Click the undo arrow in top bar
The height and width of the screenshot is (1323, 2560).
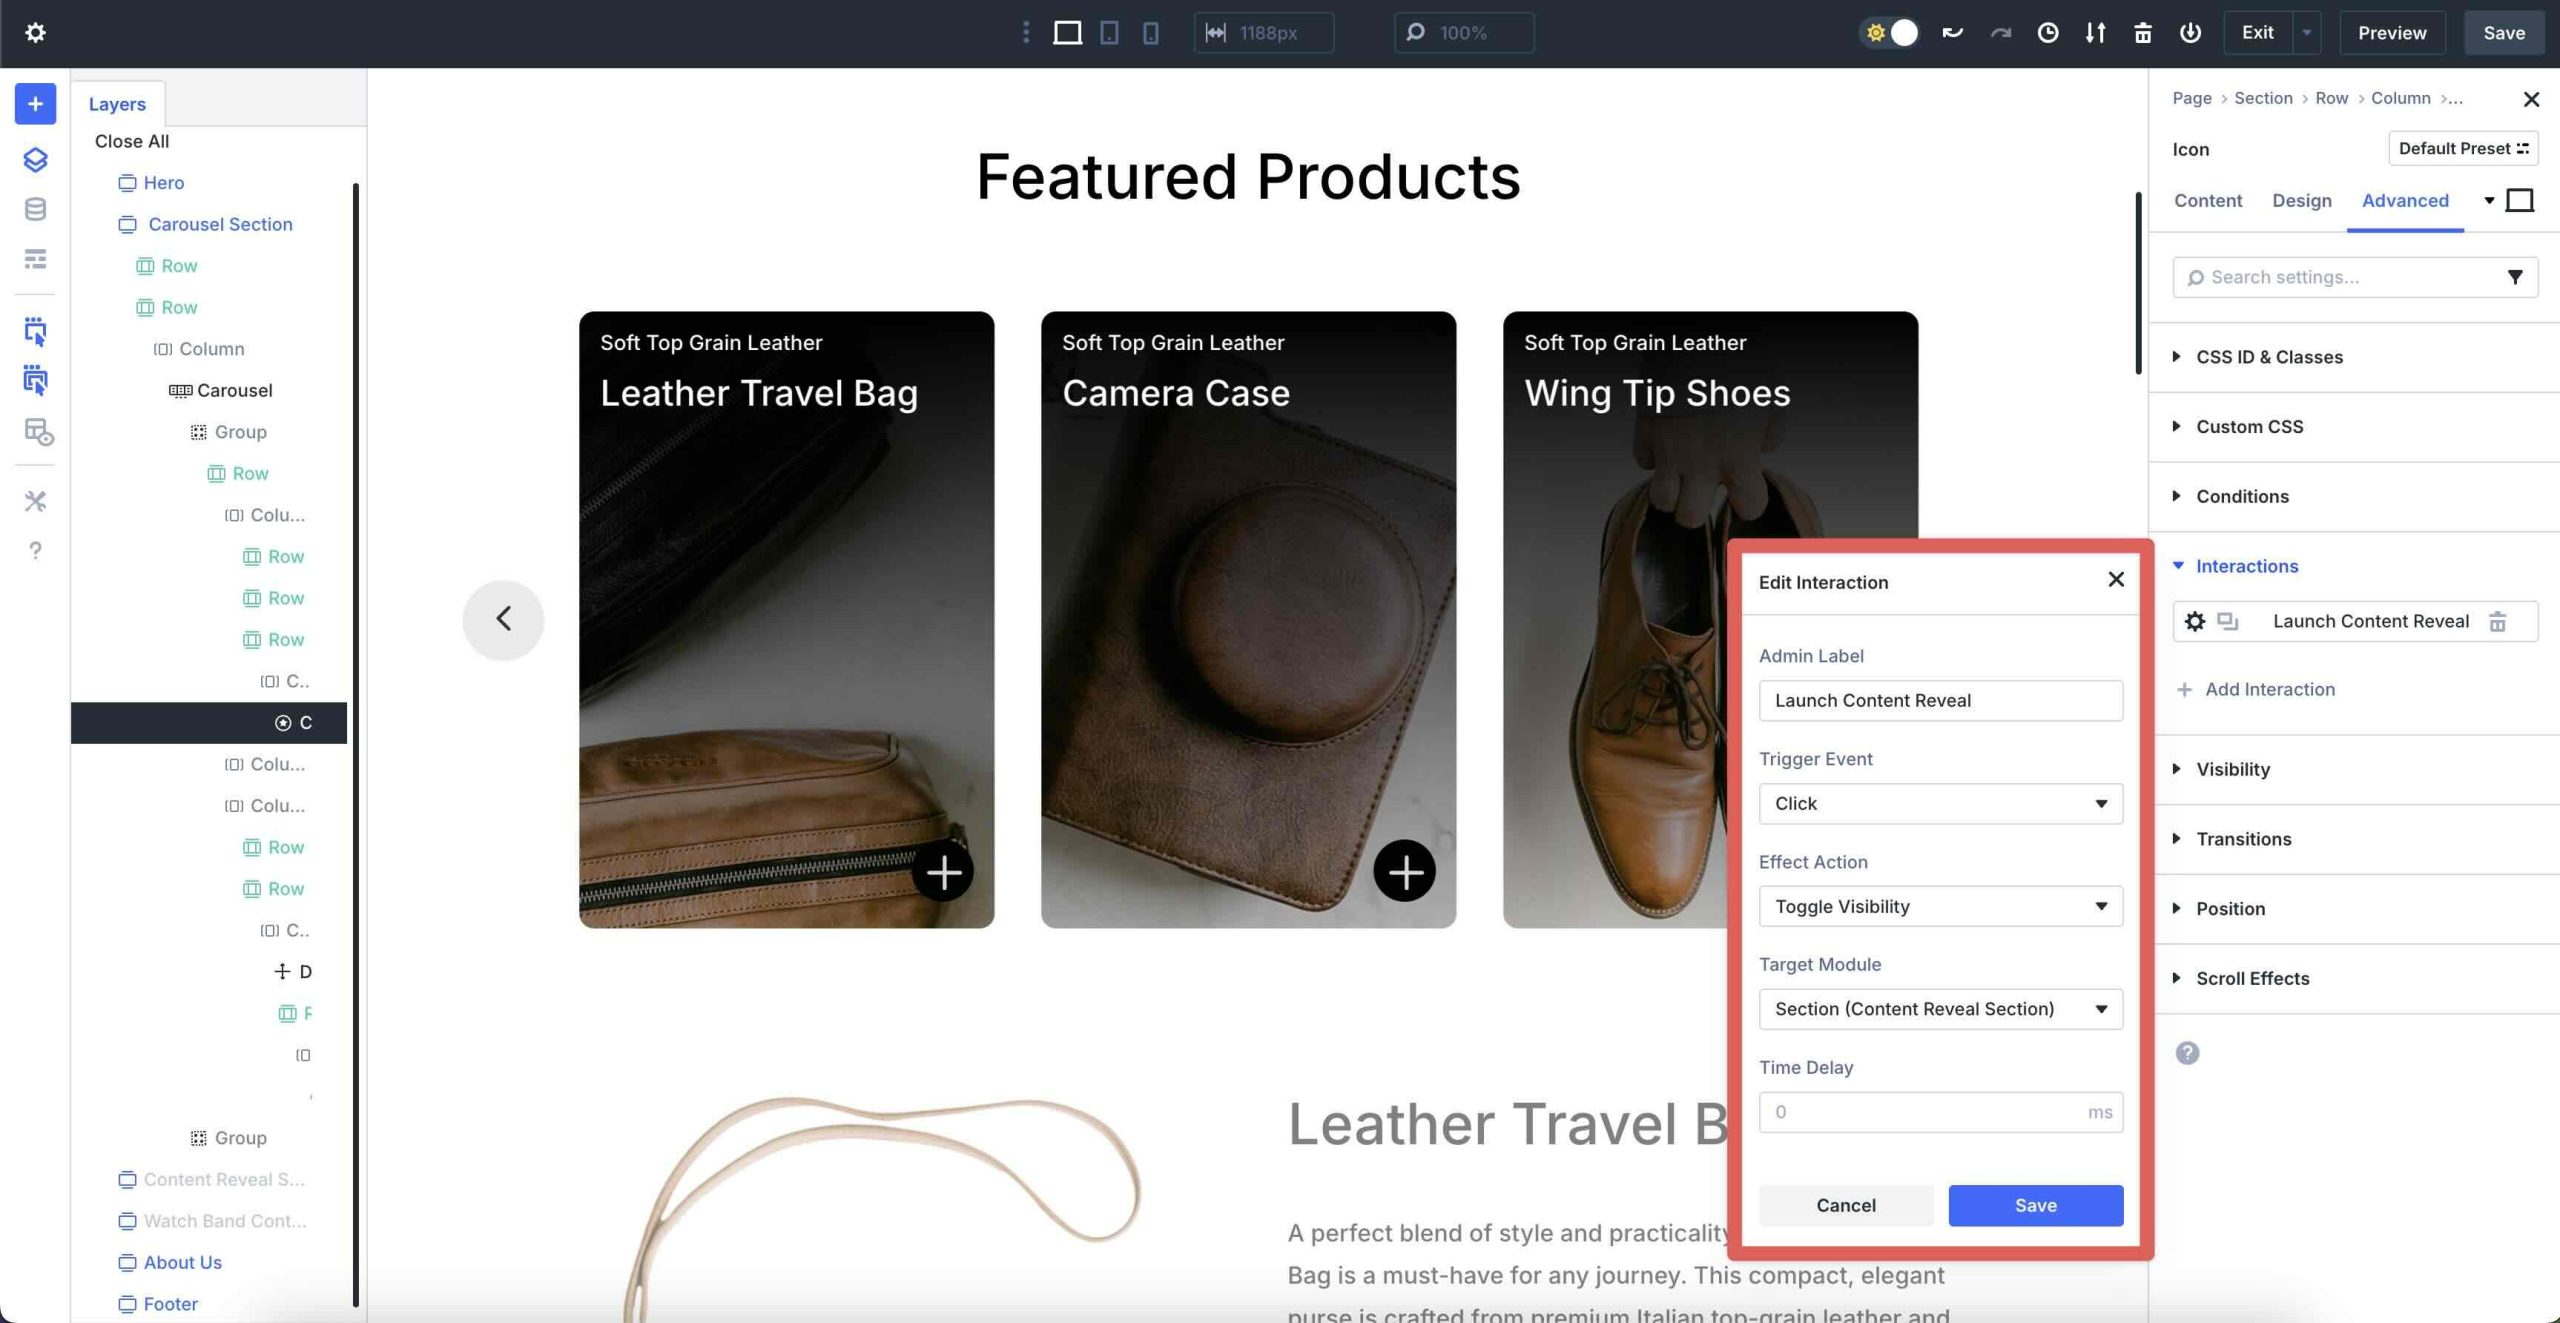click(1952, 33)
